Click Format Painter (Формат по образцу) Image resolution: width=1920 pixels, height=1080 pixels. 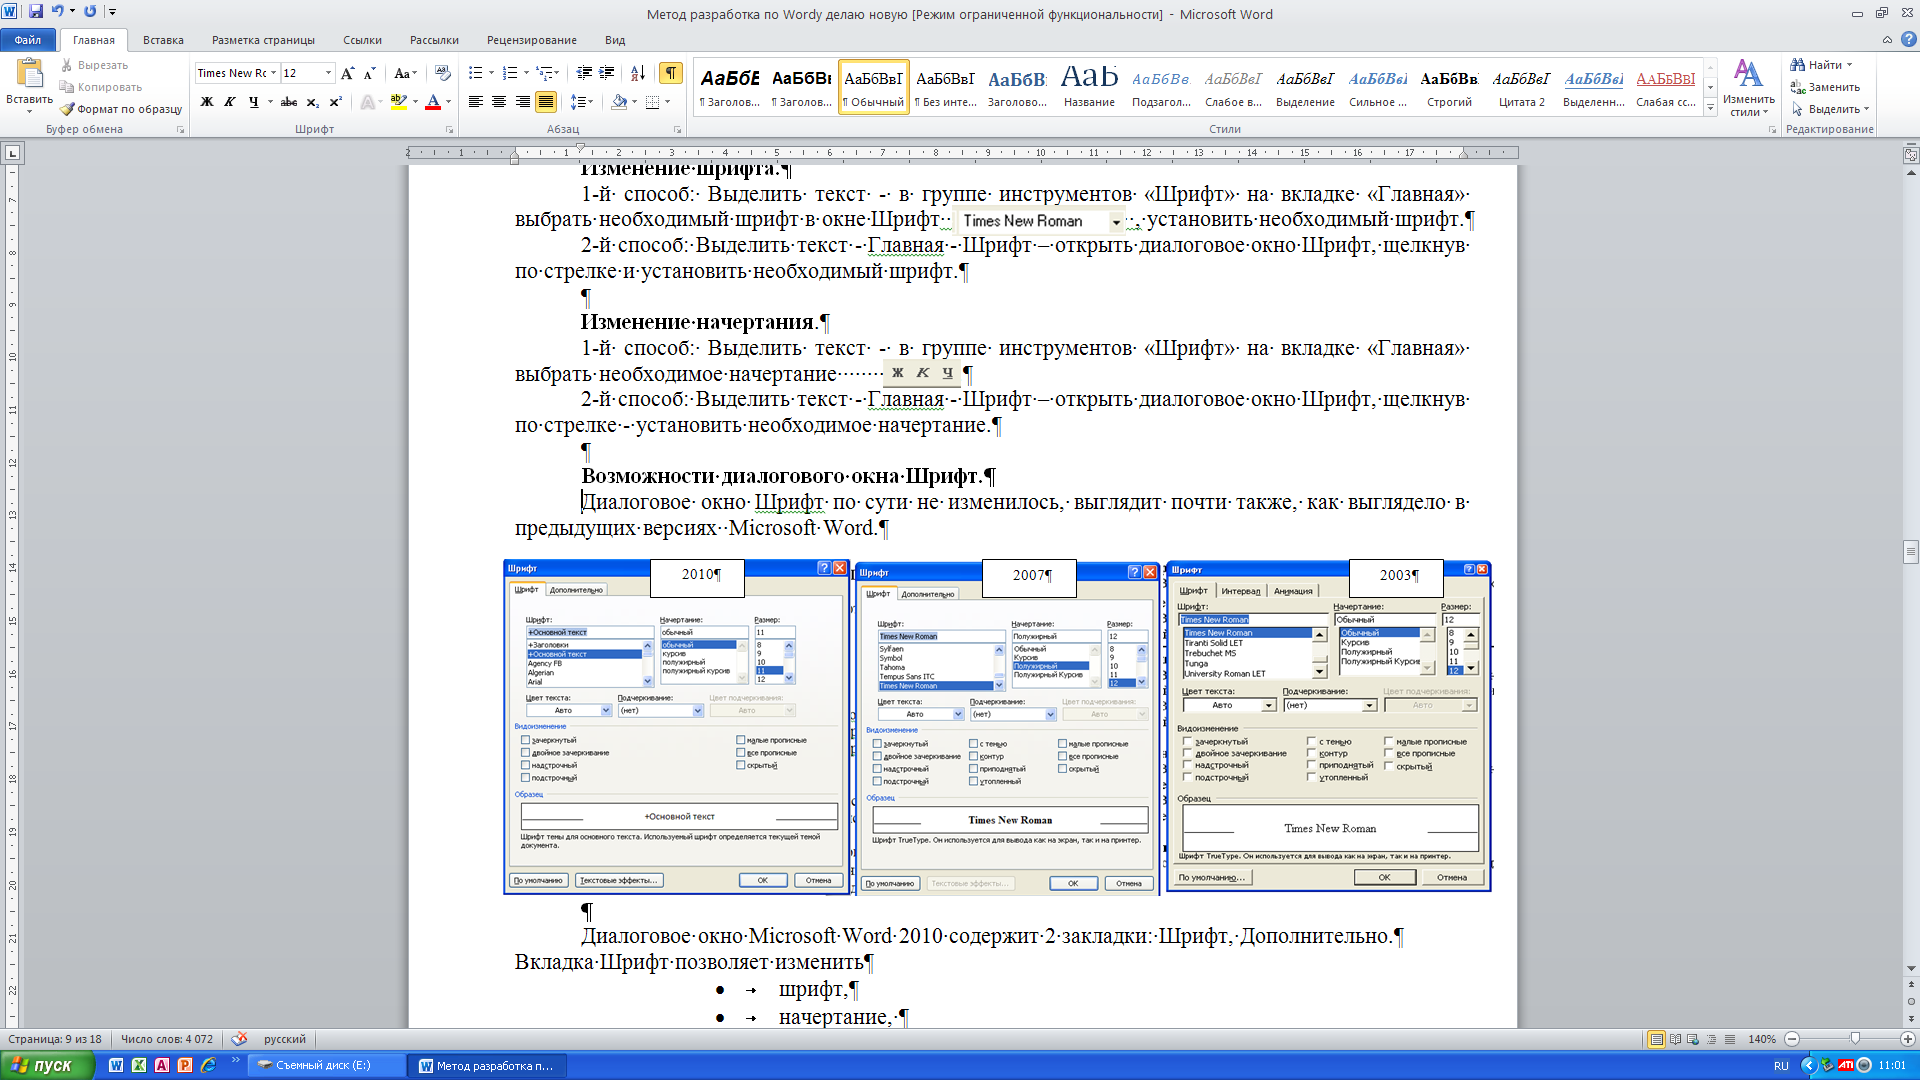(x=121, y=109)
